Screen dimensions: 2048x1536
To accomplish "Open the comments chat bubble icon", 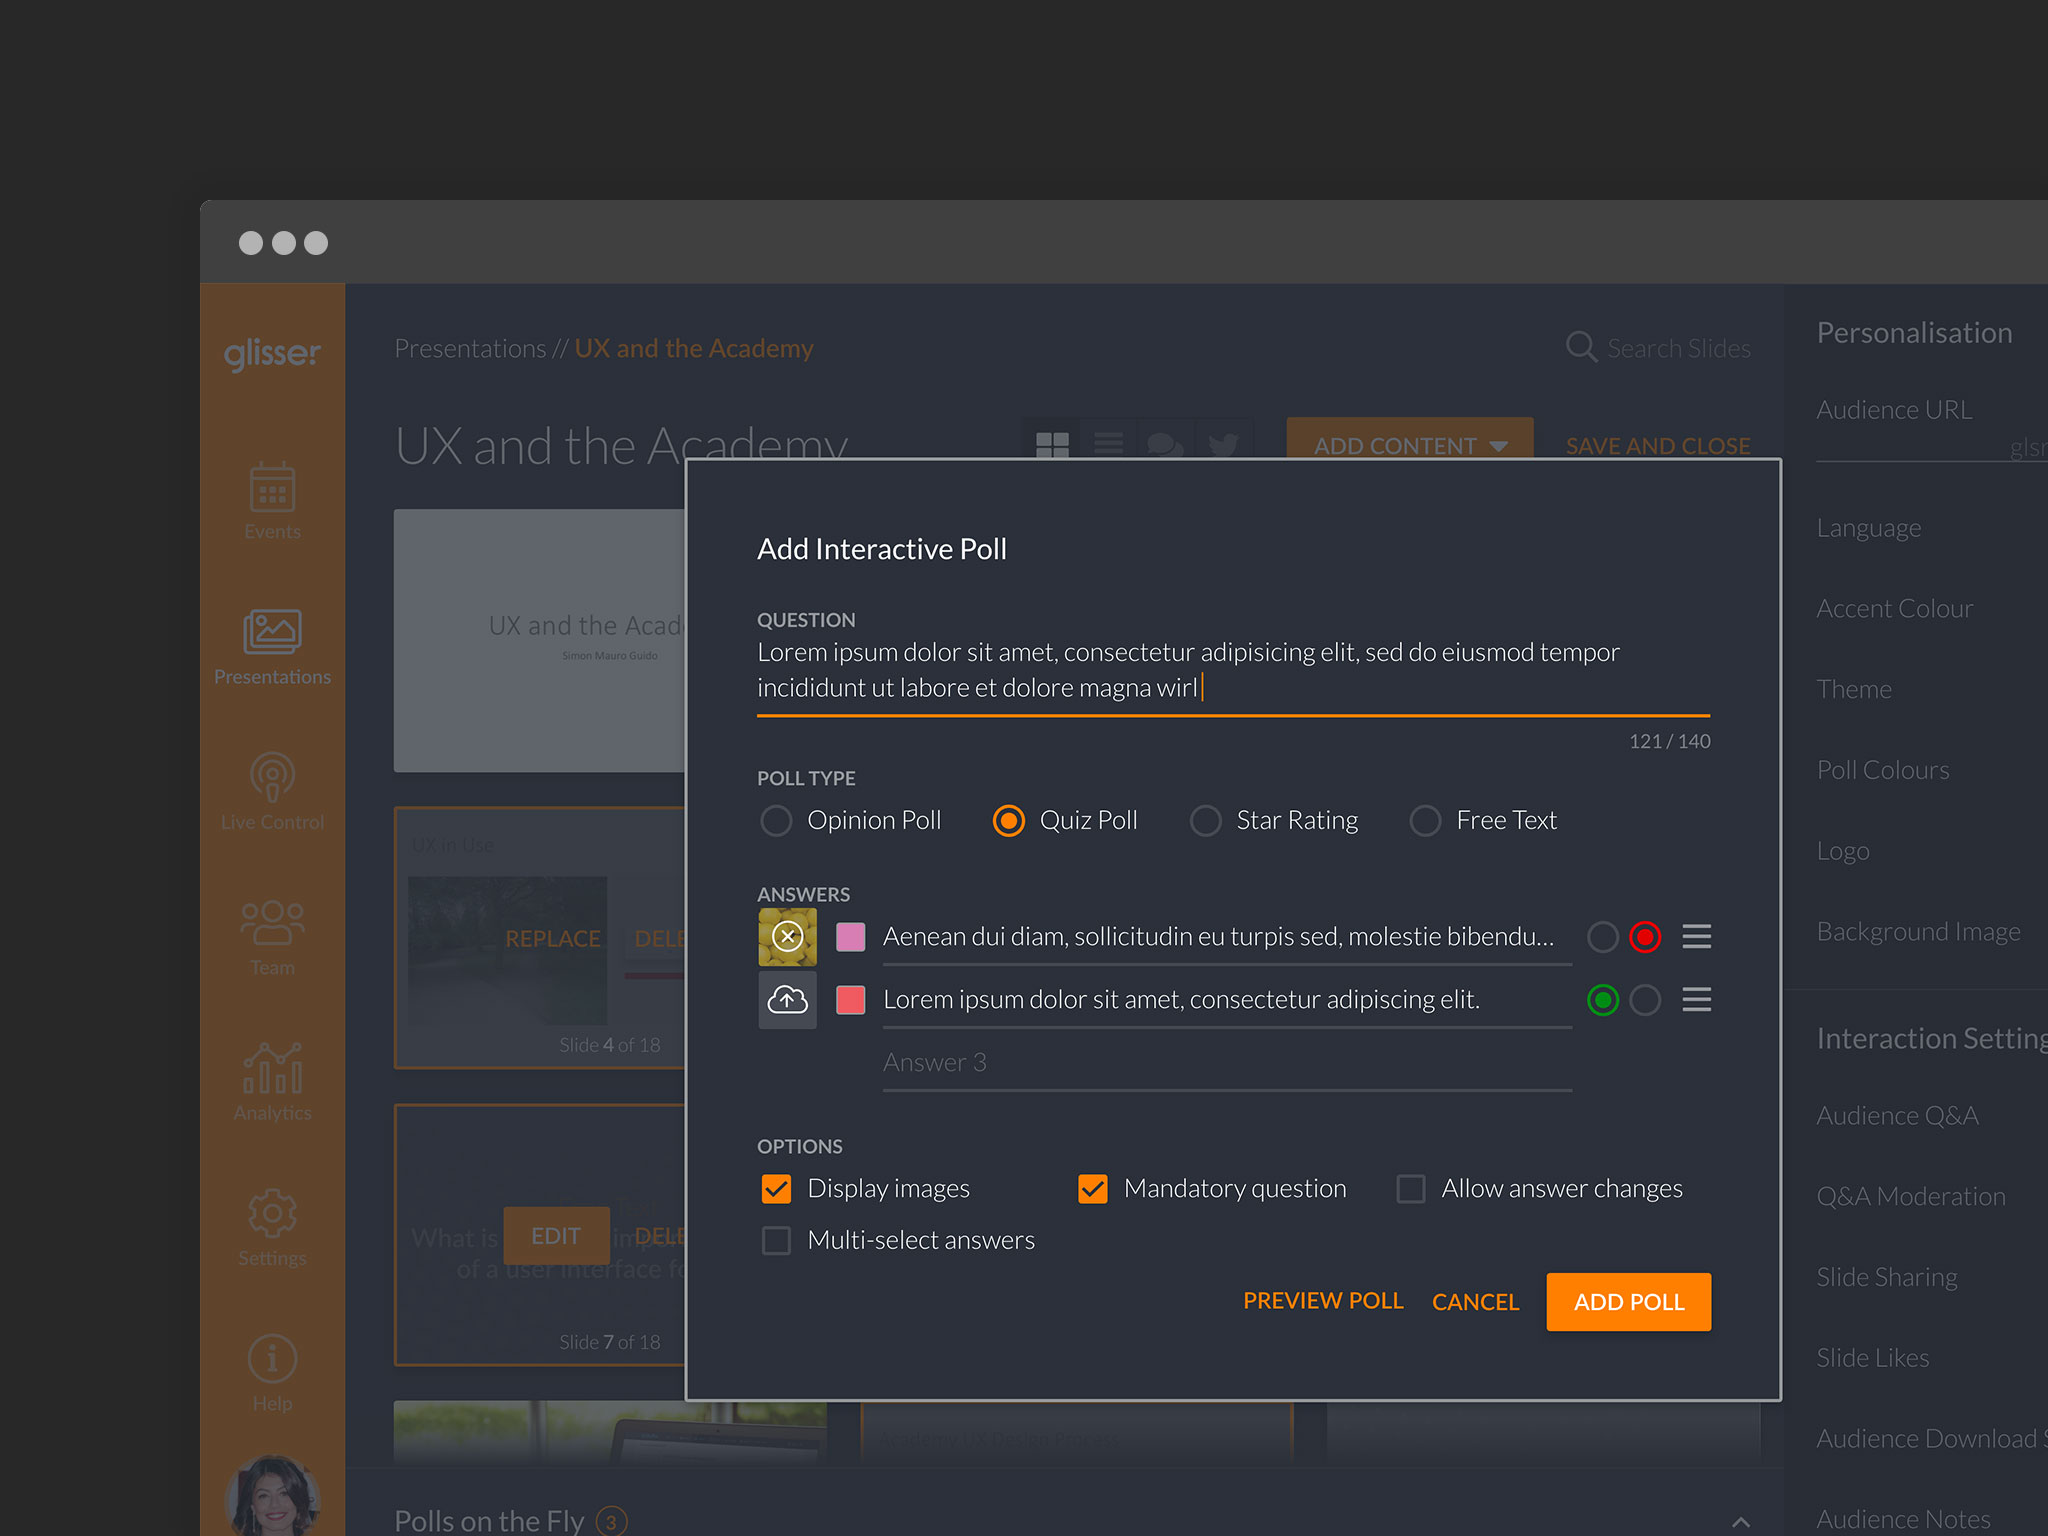I will (1165, 444).
